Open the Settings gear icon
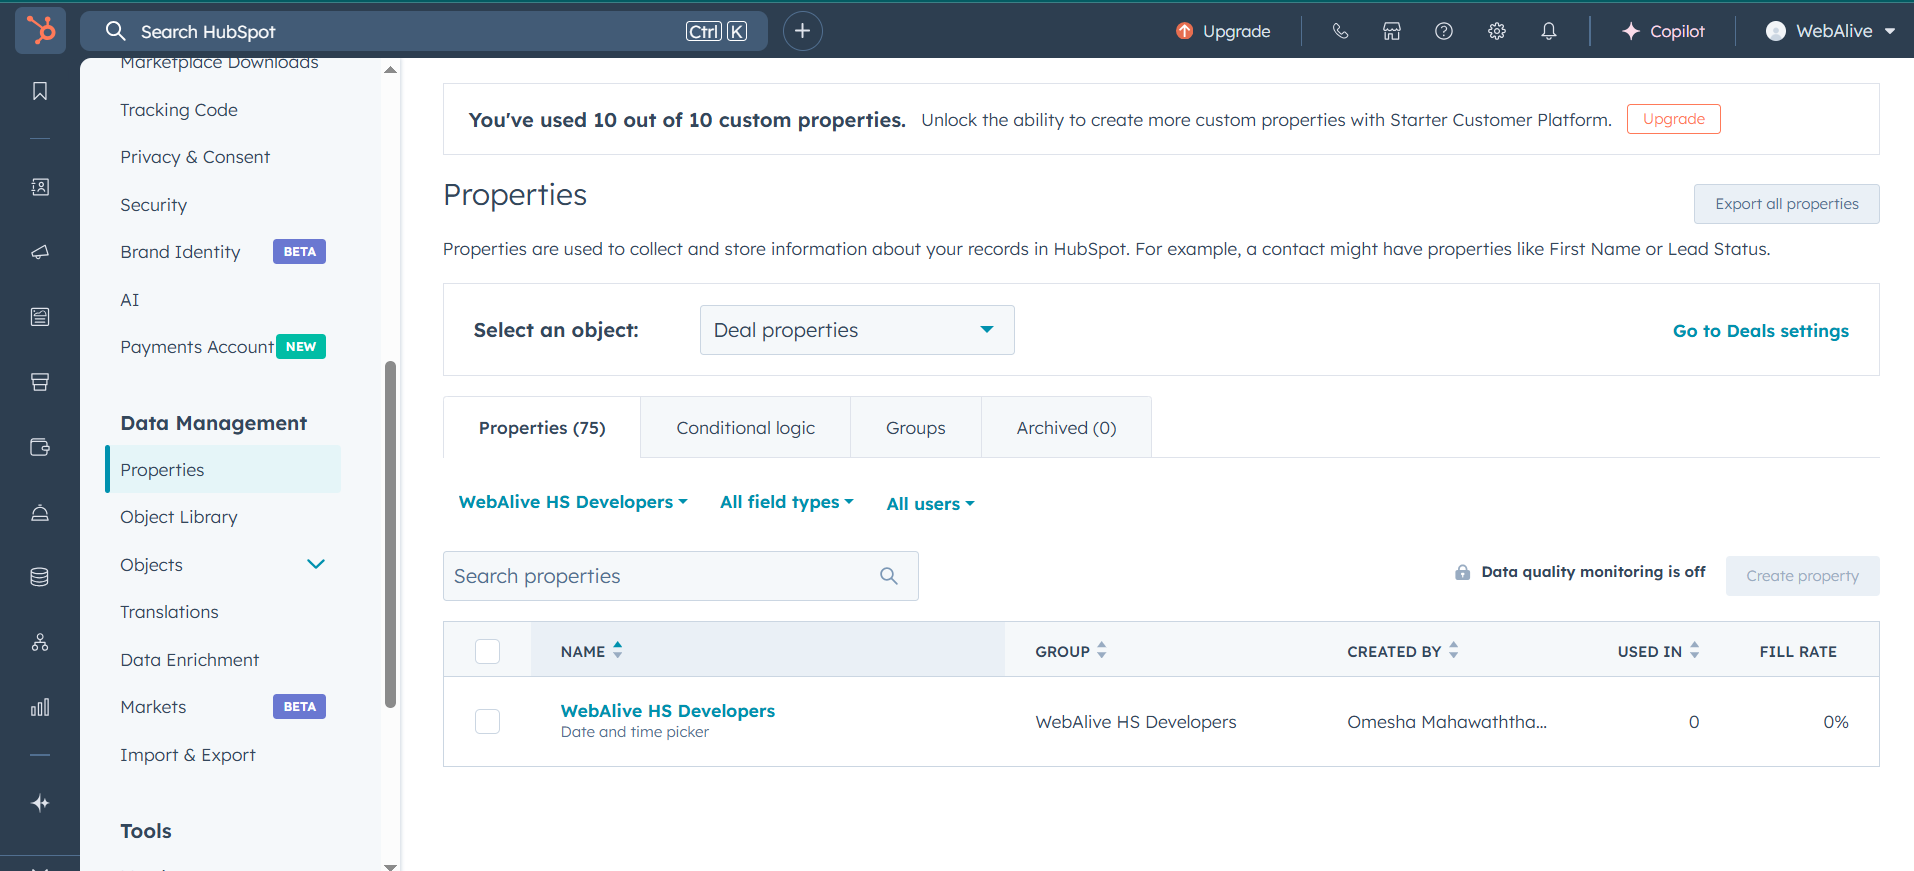The image size is (1914, 871). [1497, 31]
